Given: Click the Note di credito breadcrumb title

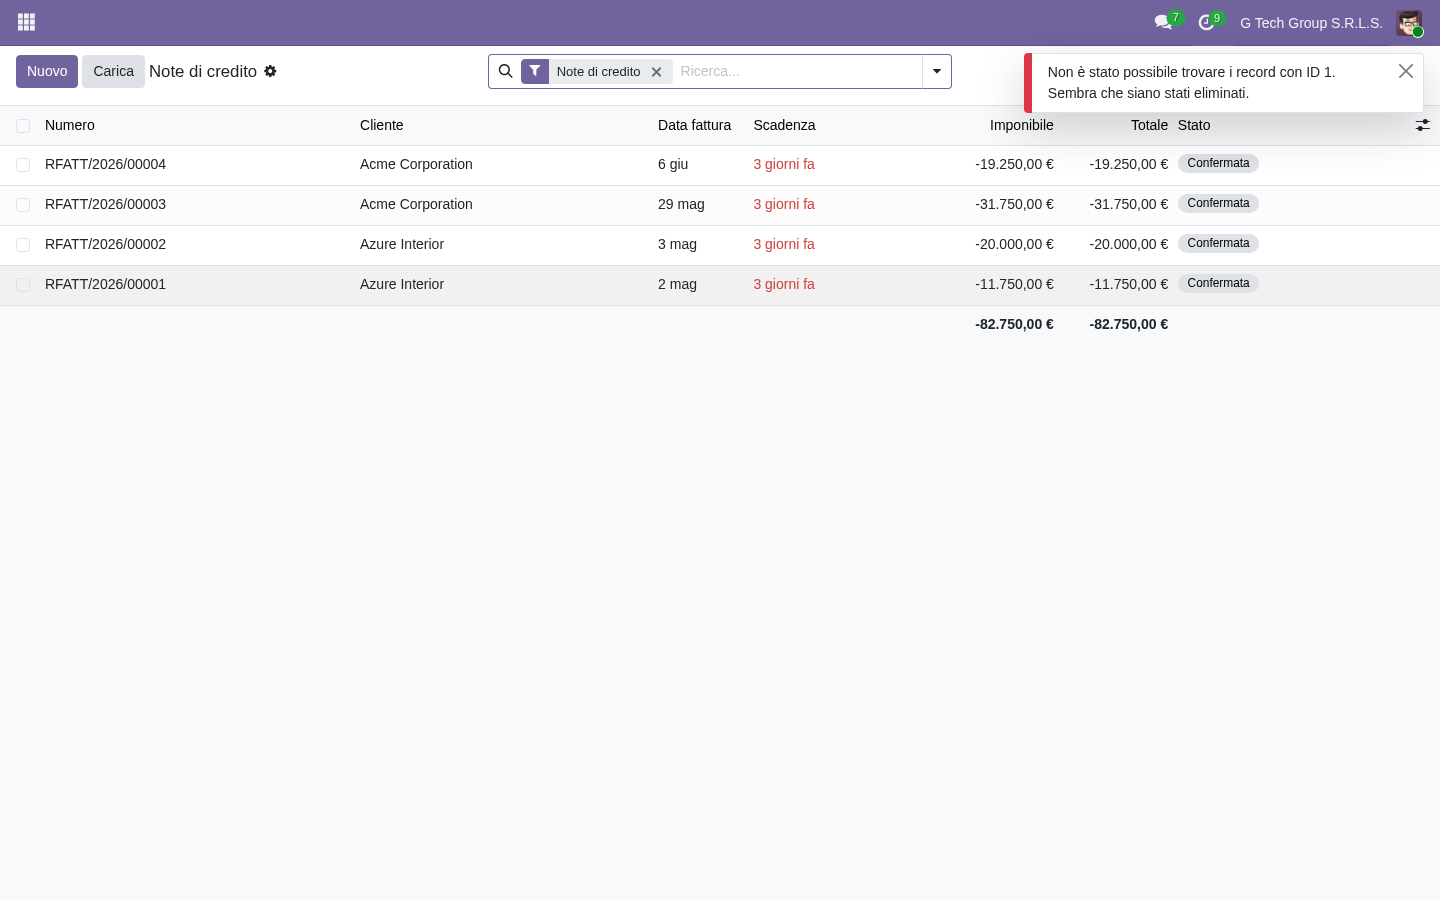Looking at the screenshot, I should click(203, 71).
